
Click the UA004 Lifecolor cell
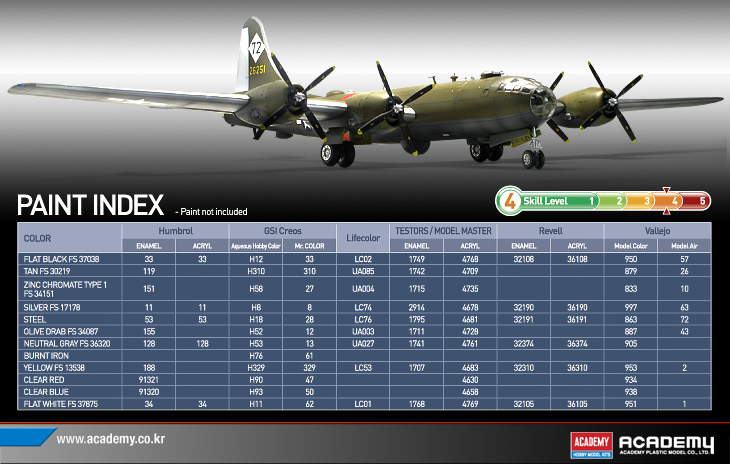point(363,289)
